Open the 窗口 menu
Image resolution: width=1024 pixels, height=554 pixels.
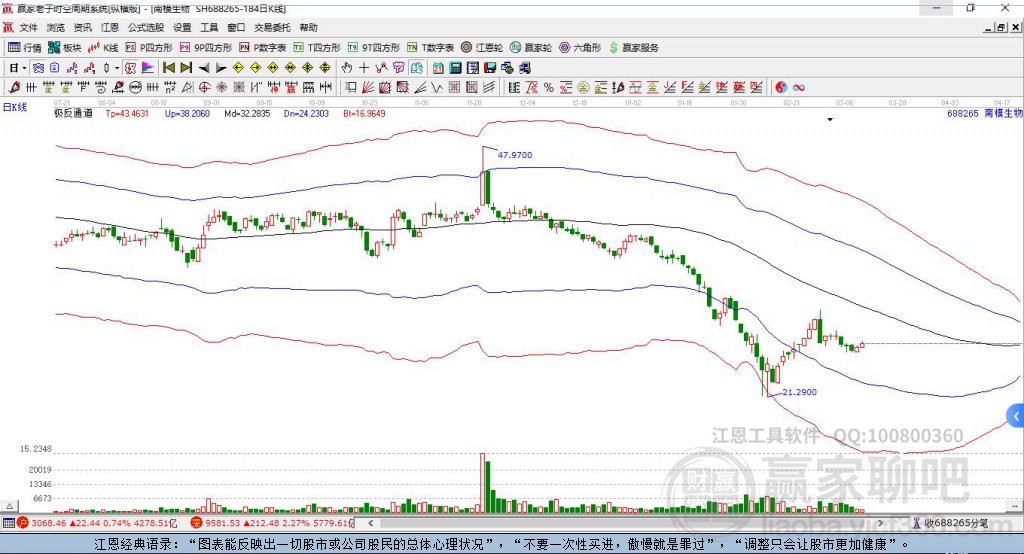pos(236,27)
